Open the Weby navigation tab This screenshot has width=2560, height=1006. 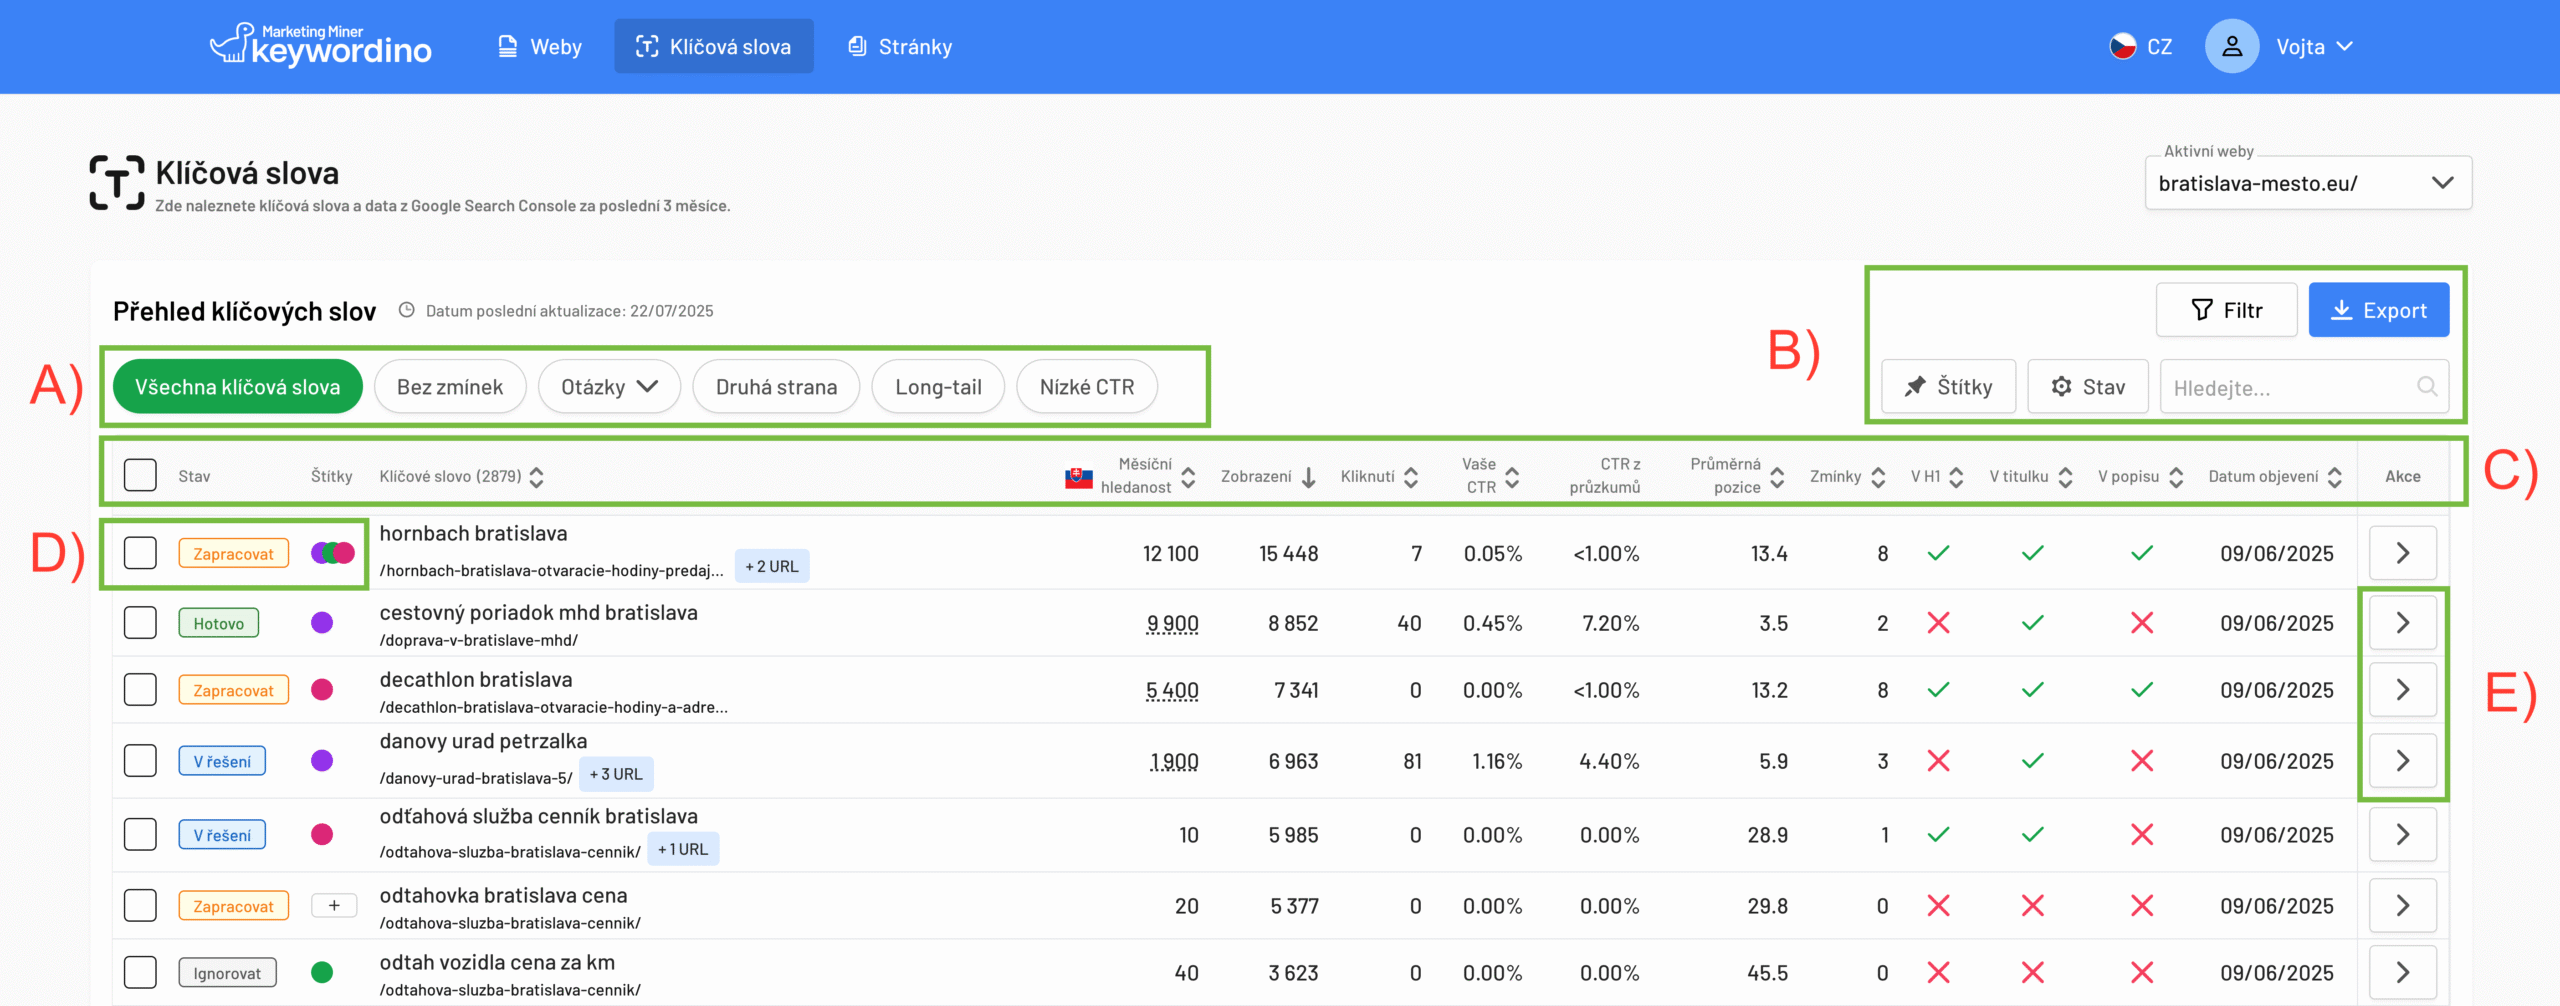click(x=540, y=47)
